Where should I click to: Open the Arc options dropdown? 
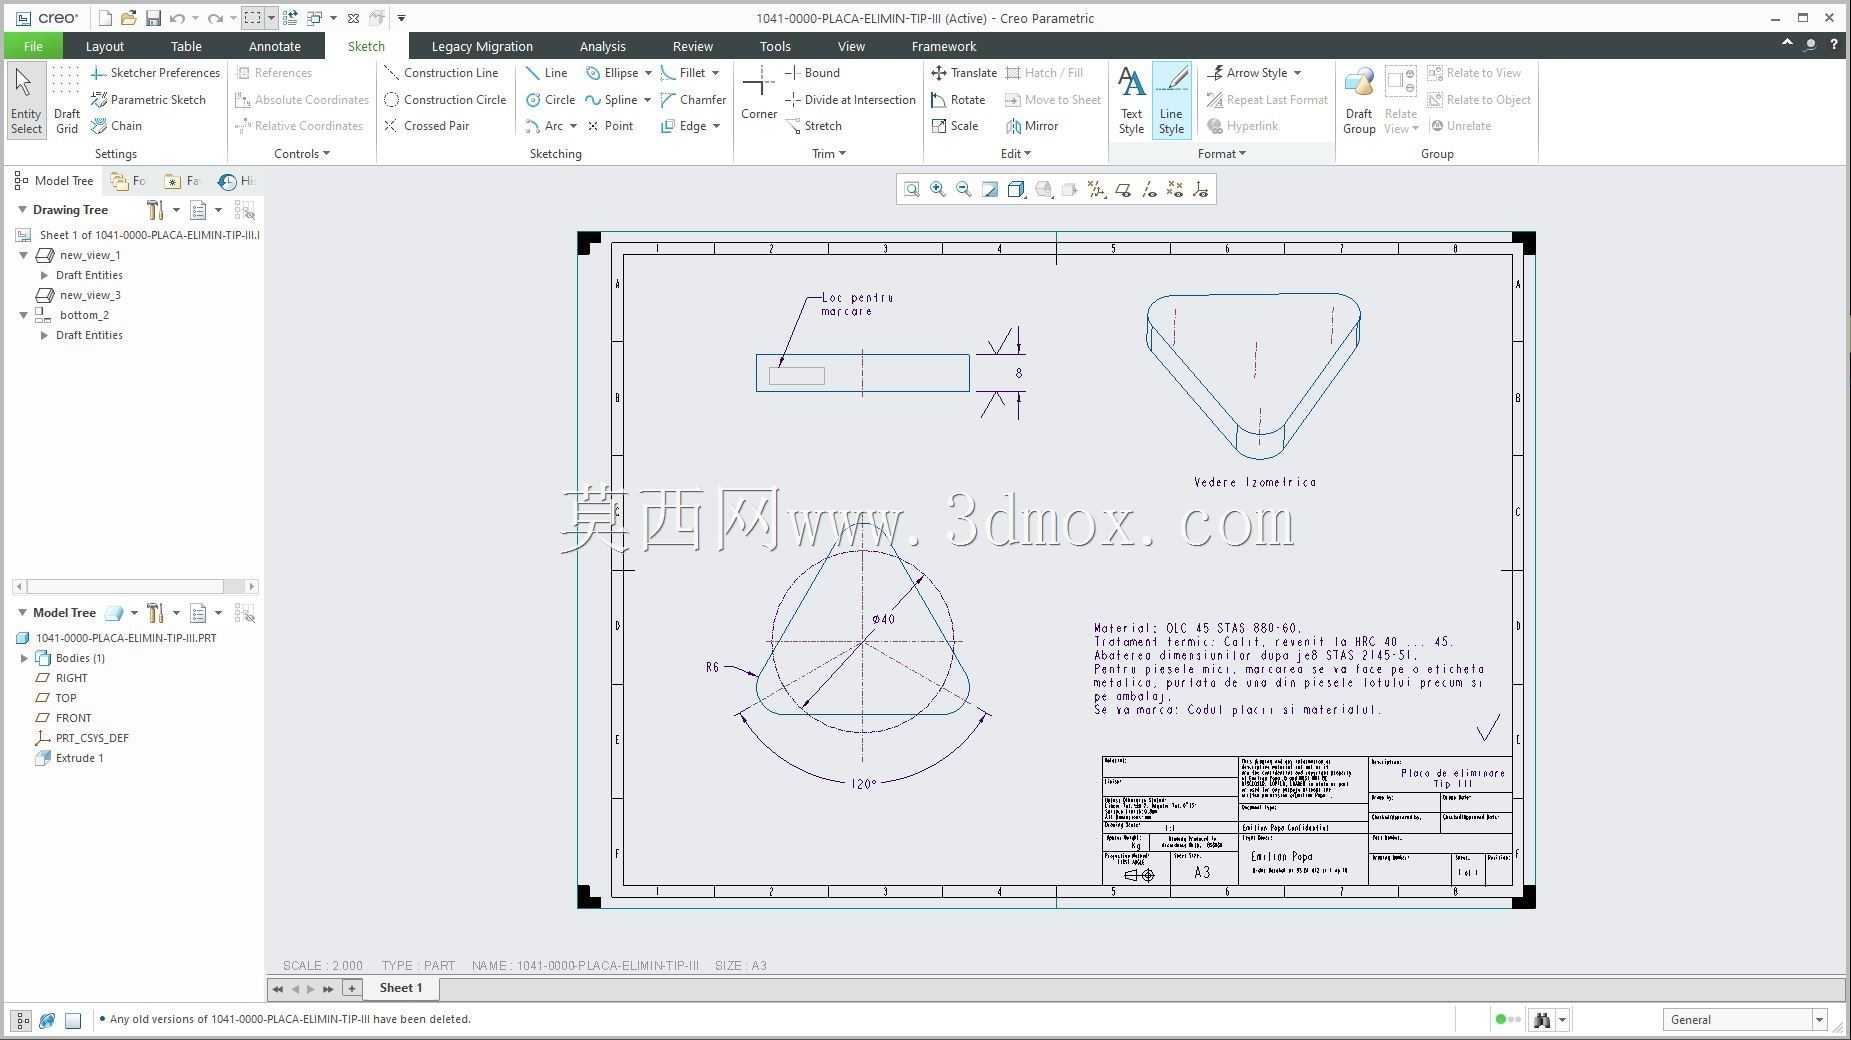(x=573, y=126)
